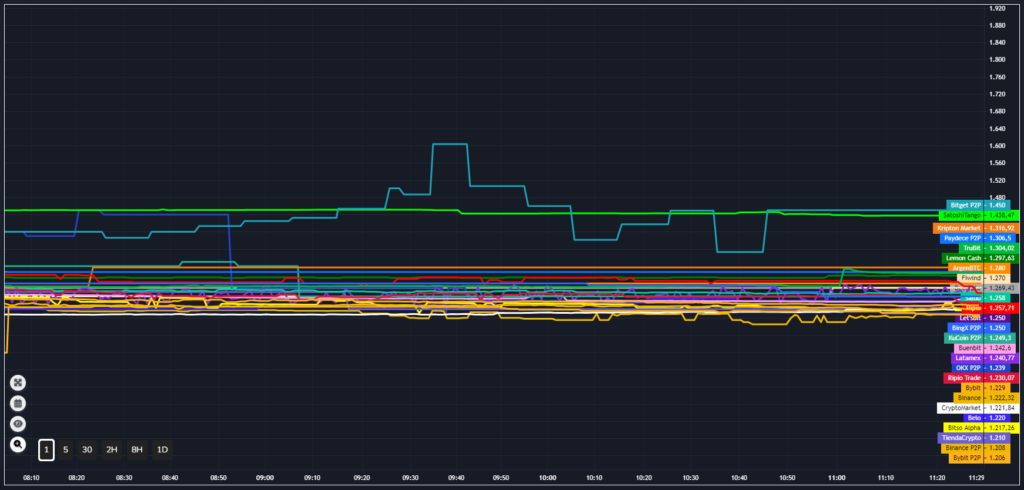This screenshot has height=490, width=1024.
Task: Click the fullscreen expand icon
Action: [18, 382]
